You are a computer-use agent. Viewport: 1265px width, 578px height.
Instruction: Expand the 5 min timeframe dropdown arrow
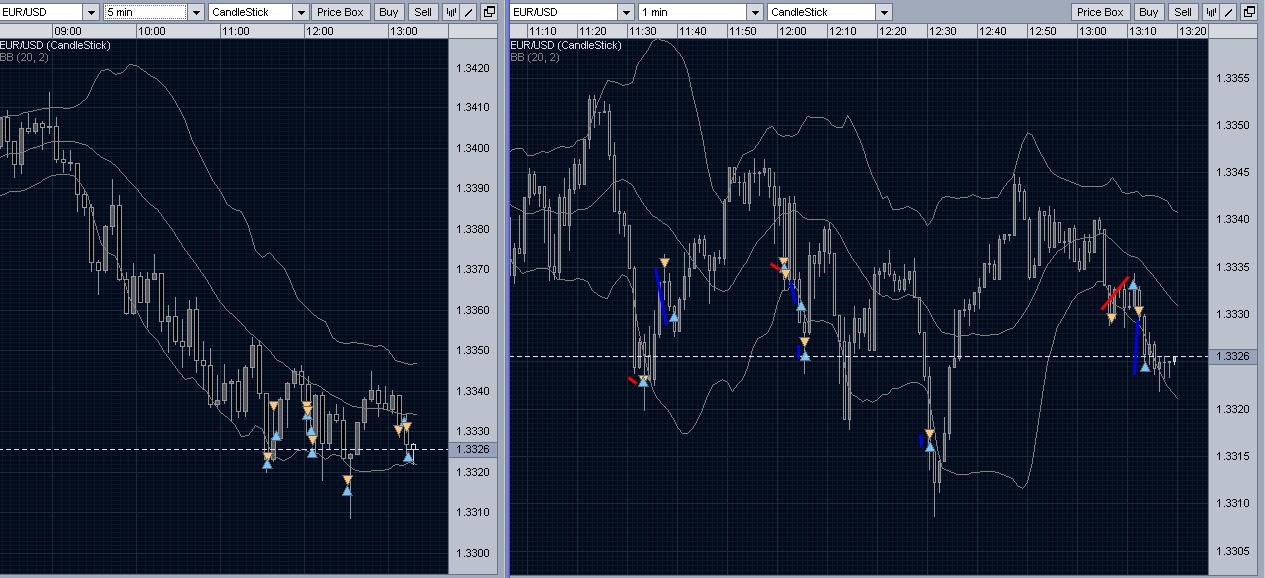point(195,12)
